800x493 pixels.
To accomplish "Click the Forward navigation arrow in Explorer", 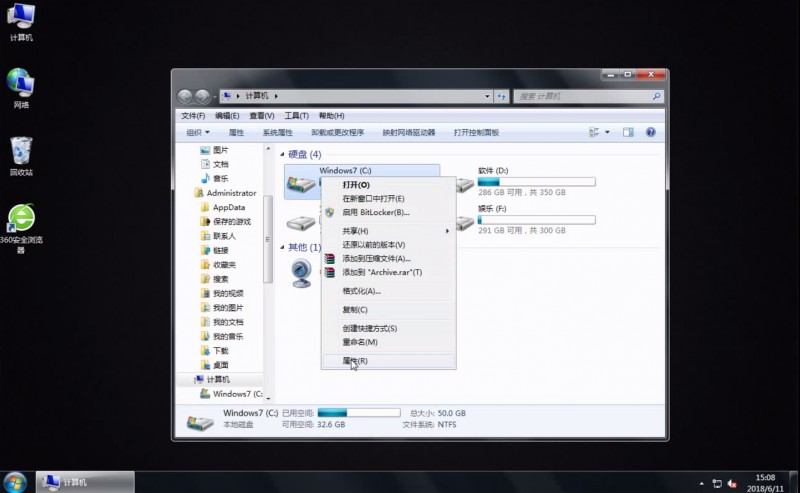I will [203, 96].
